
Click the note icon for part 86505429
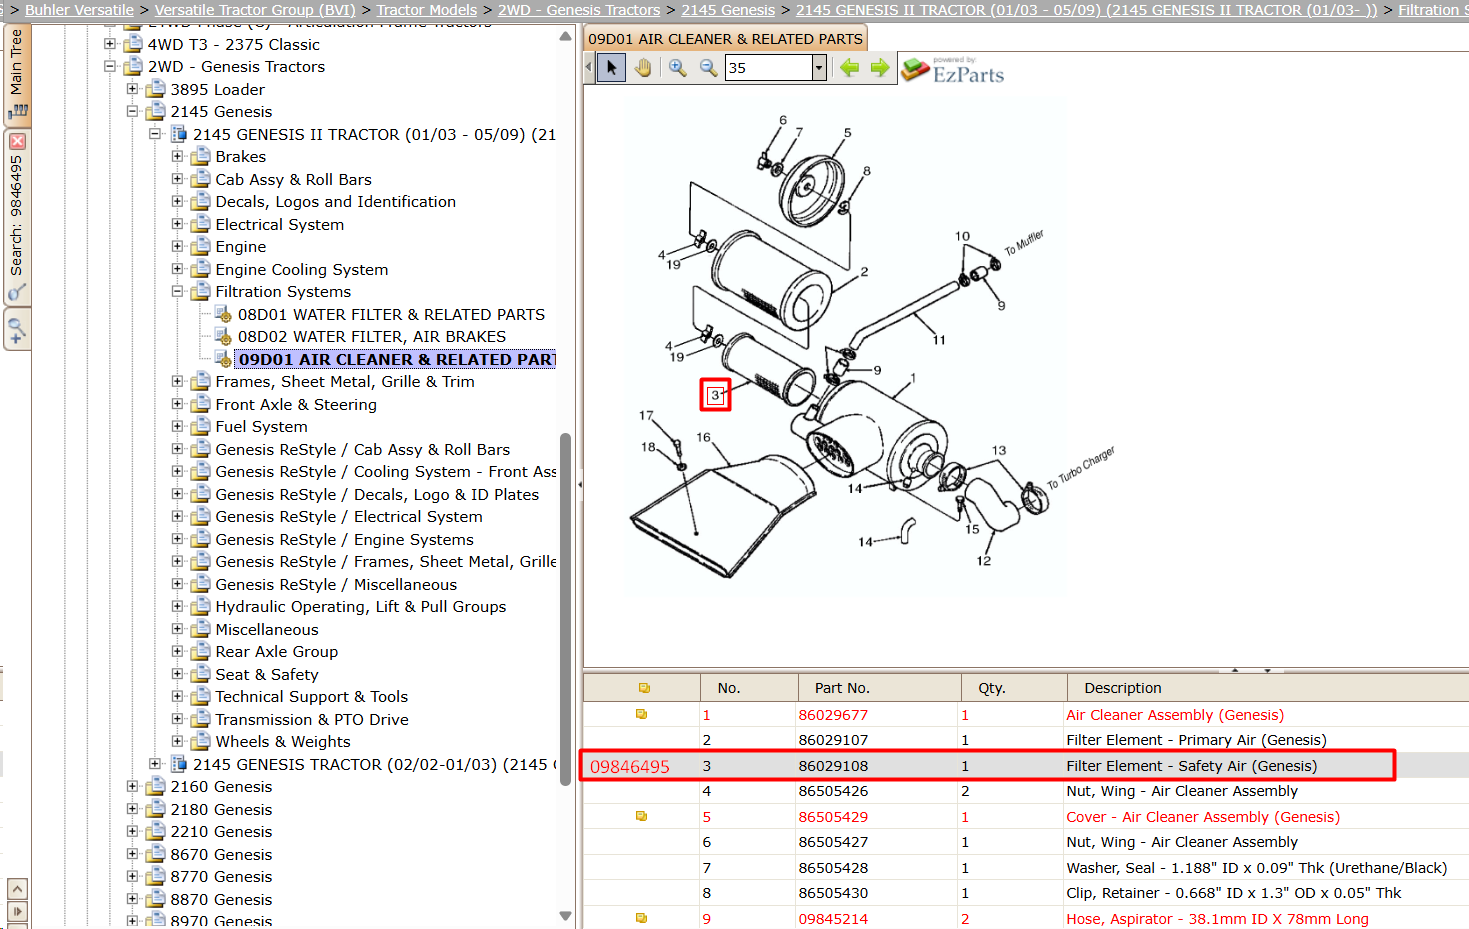coord(642,816)
